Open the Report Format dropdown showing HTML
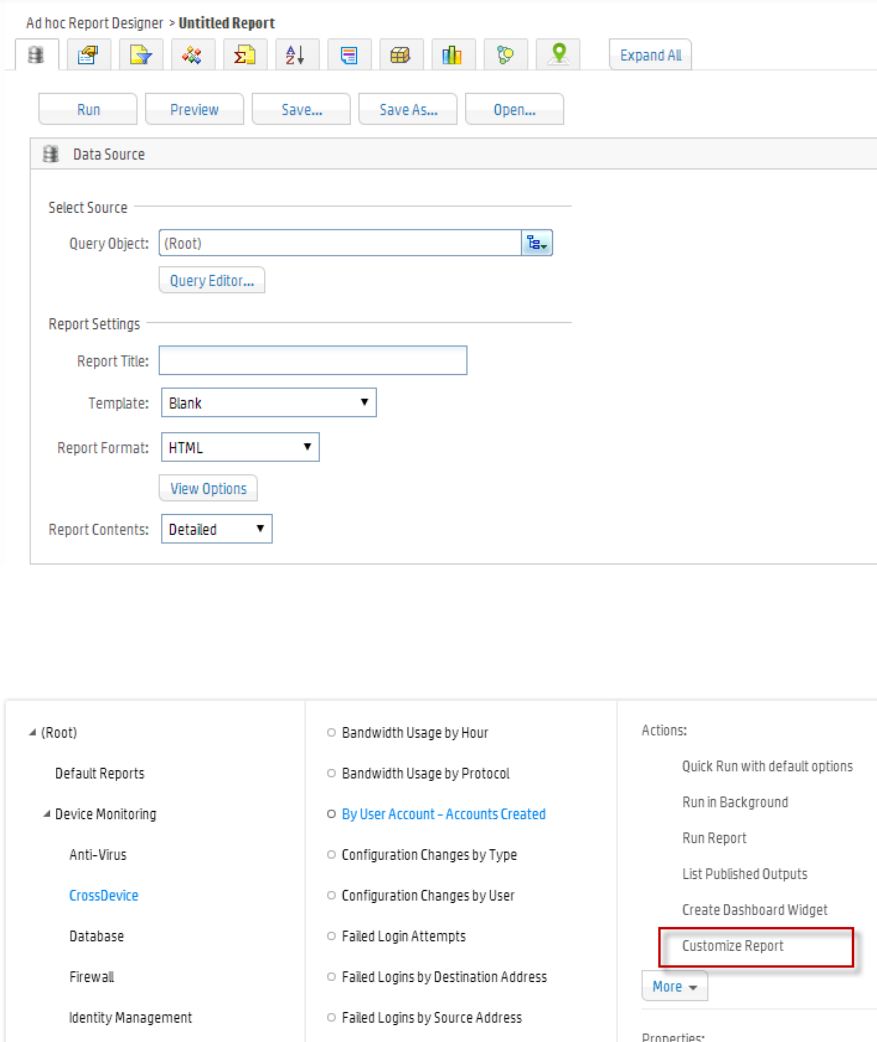The image size is (877, 1042). 240,448
